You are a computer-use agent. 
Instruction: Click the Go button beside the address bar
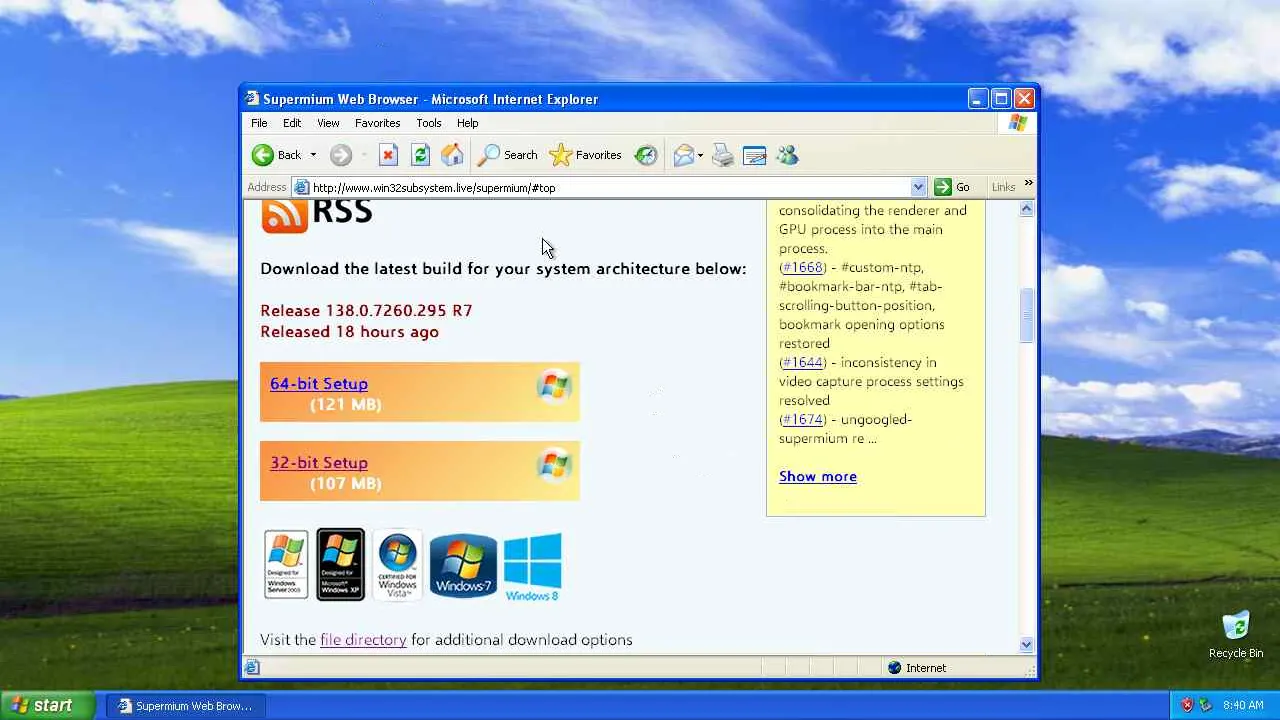tap(952, 187)
